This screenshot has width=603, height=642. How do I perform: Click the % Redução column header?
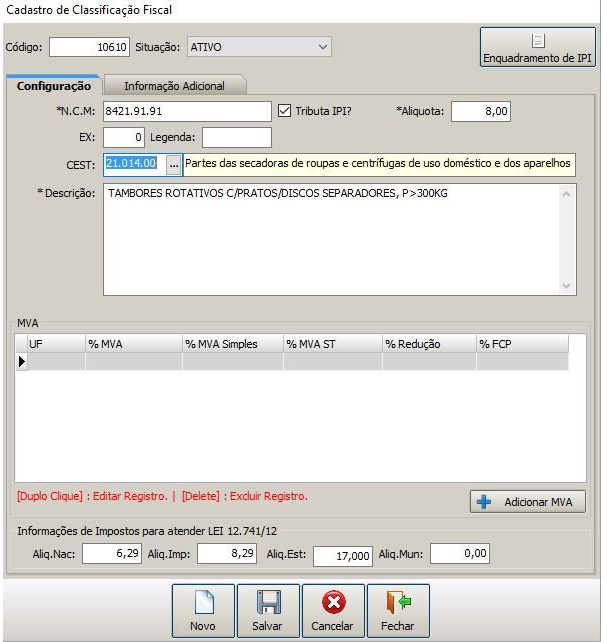click(x=430, y=344)
